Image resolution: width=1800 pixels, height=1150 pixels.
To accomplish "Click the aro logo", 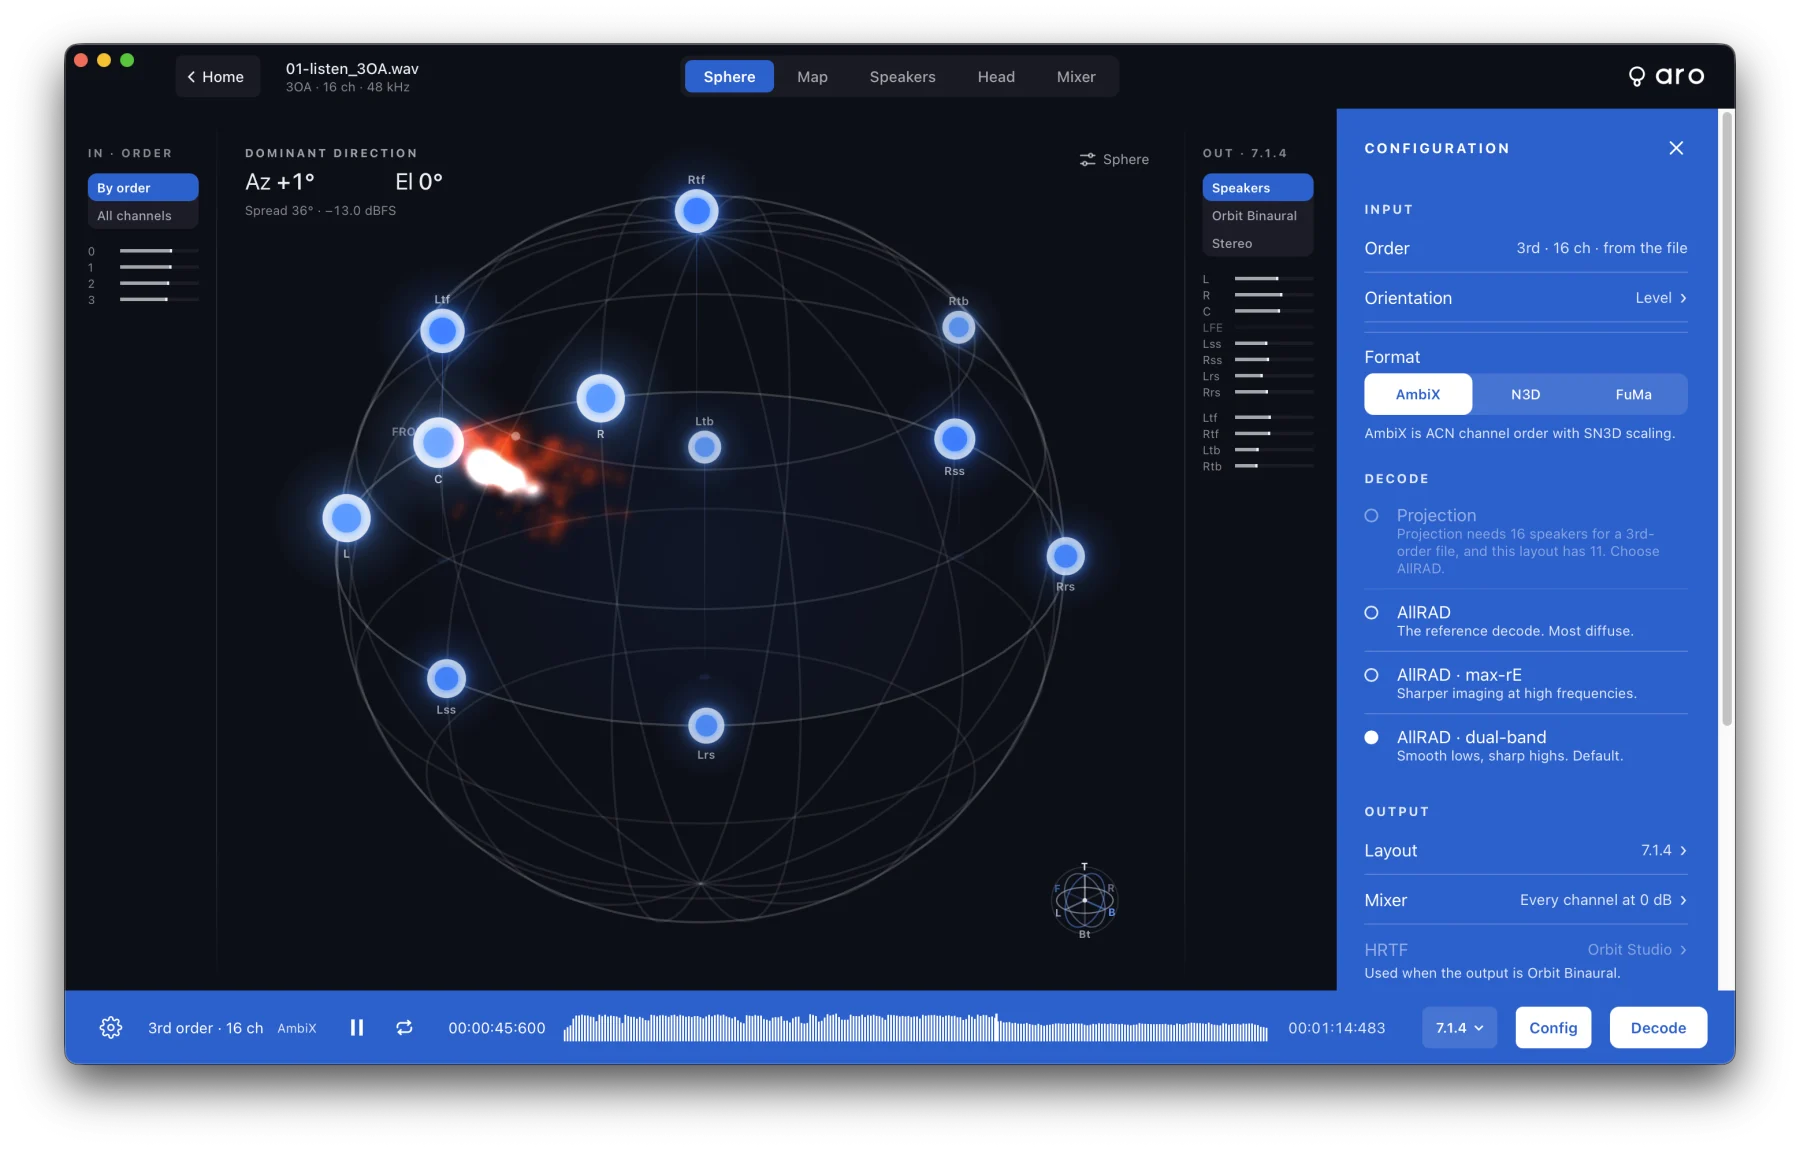I will pyautogui.click(x=1666, y=76).
